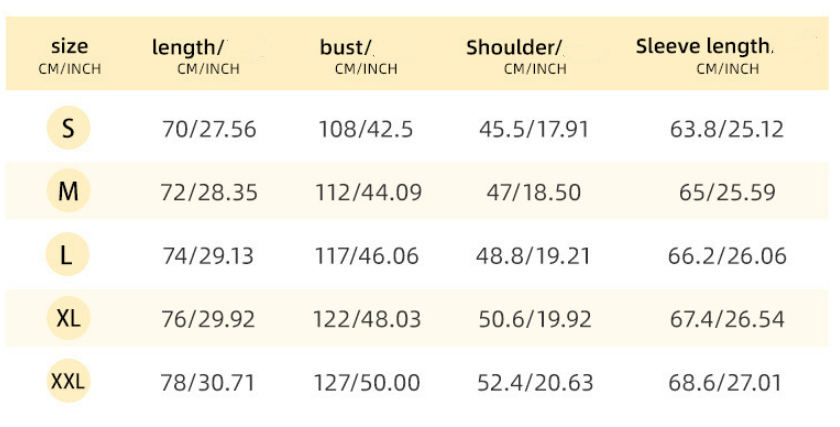Click shoulder value 45.5/17.91

tap(533, 129)
